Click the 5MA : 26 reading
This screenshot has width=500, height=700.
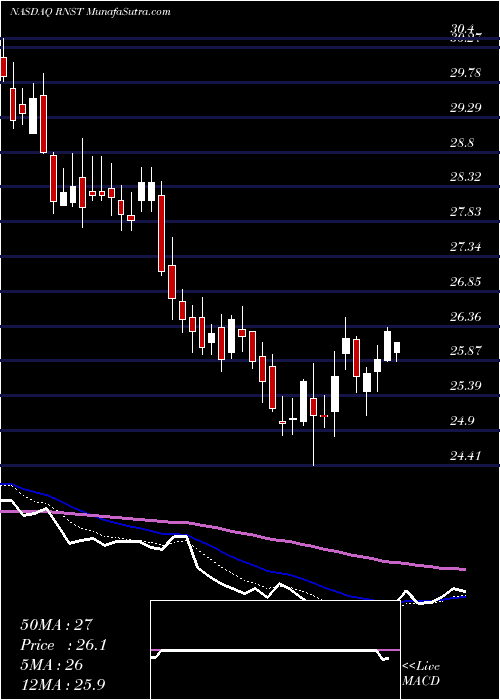pos(52,665)
